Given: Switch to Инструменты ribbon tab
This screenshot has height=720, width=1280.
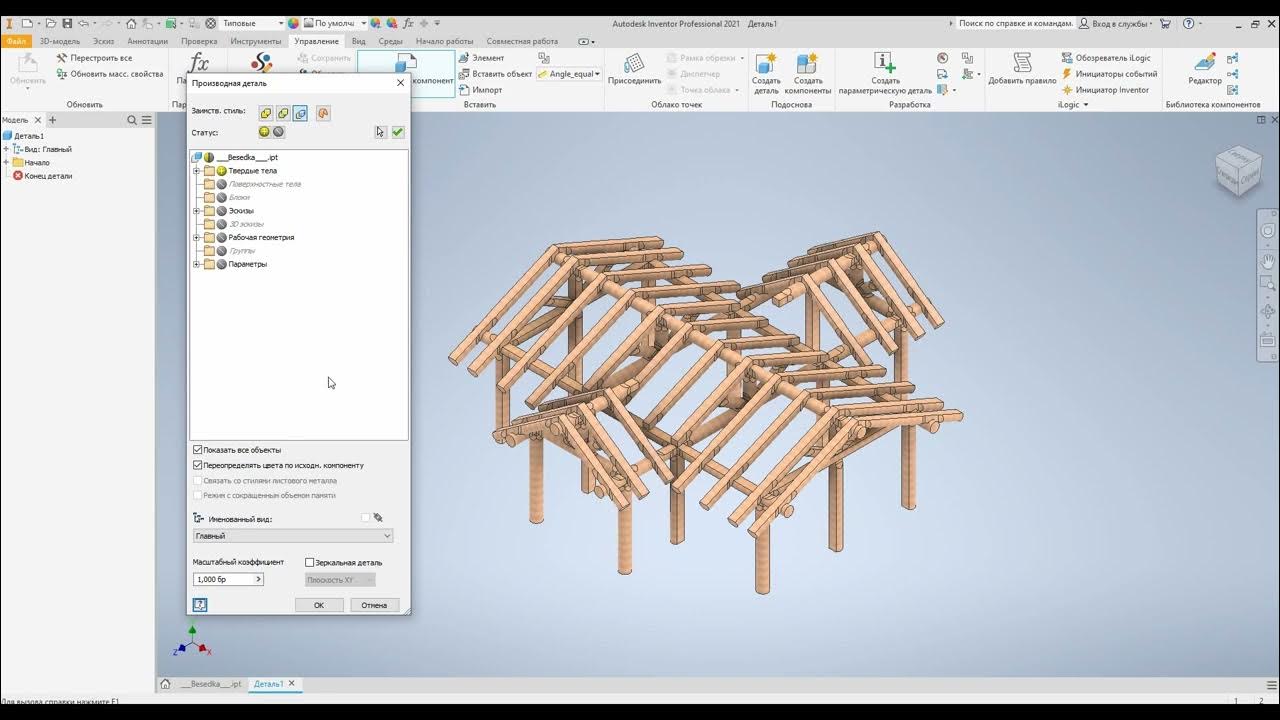Looking at the screenshot, I should [x=255, y=41].
